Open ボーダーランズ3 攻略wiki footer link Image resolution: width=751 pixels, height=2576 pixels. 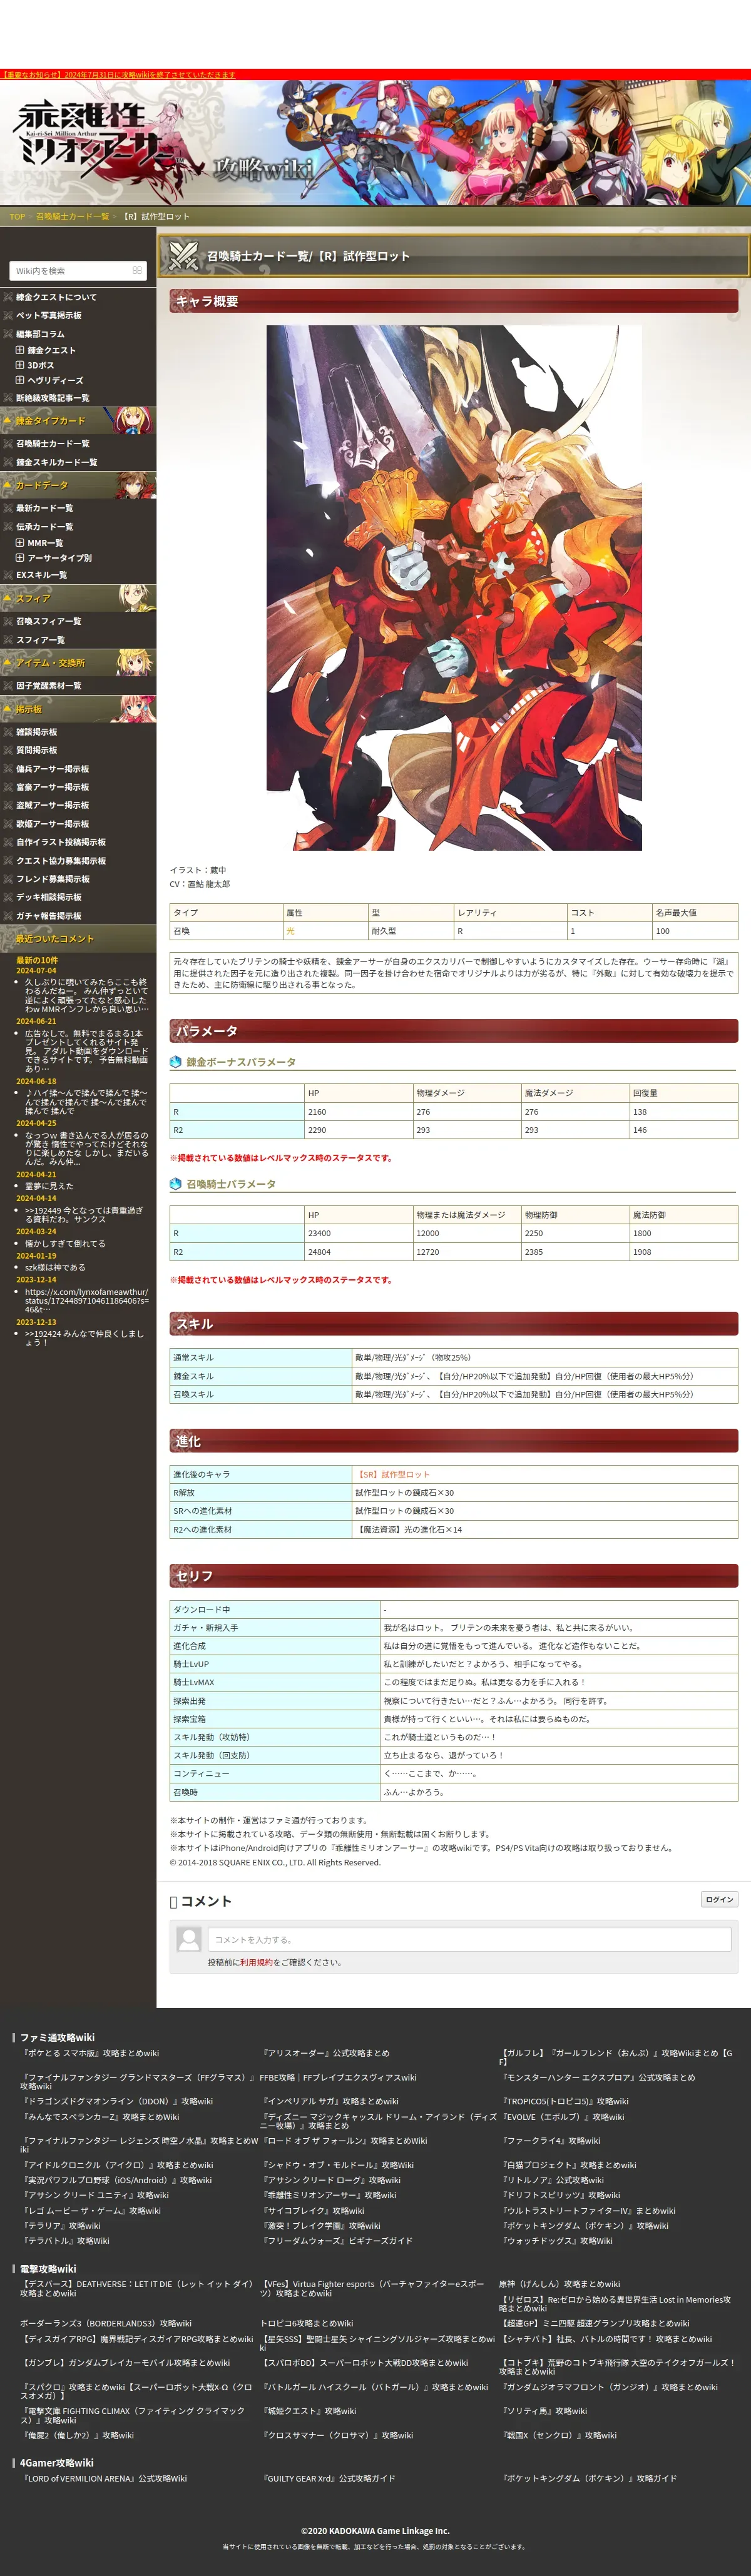click(105, 2323)
